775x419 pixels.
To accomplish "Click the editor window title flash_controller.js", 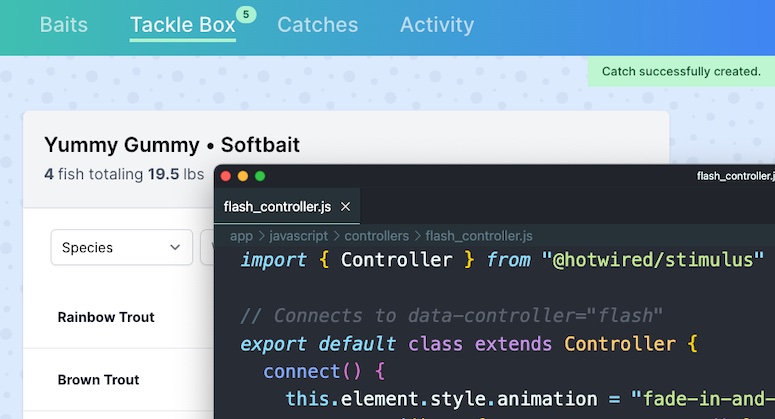I will 735,176.
